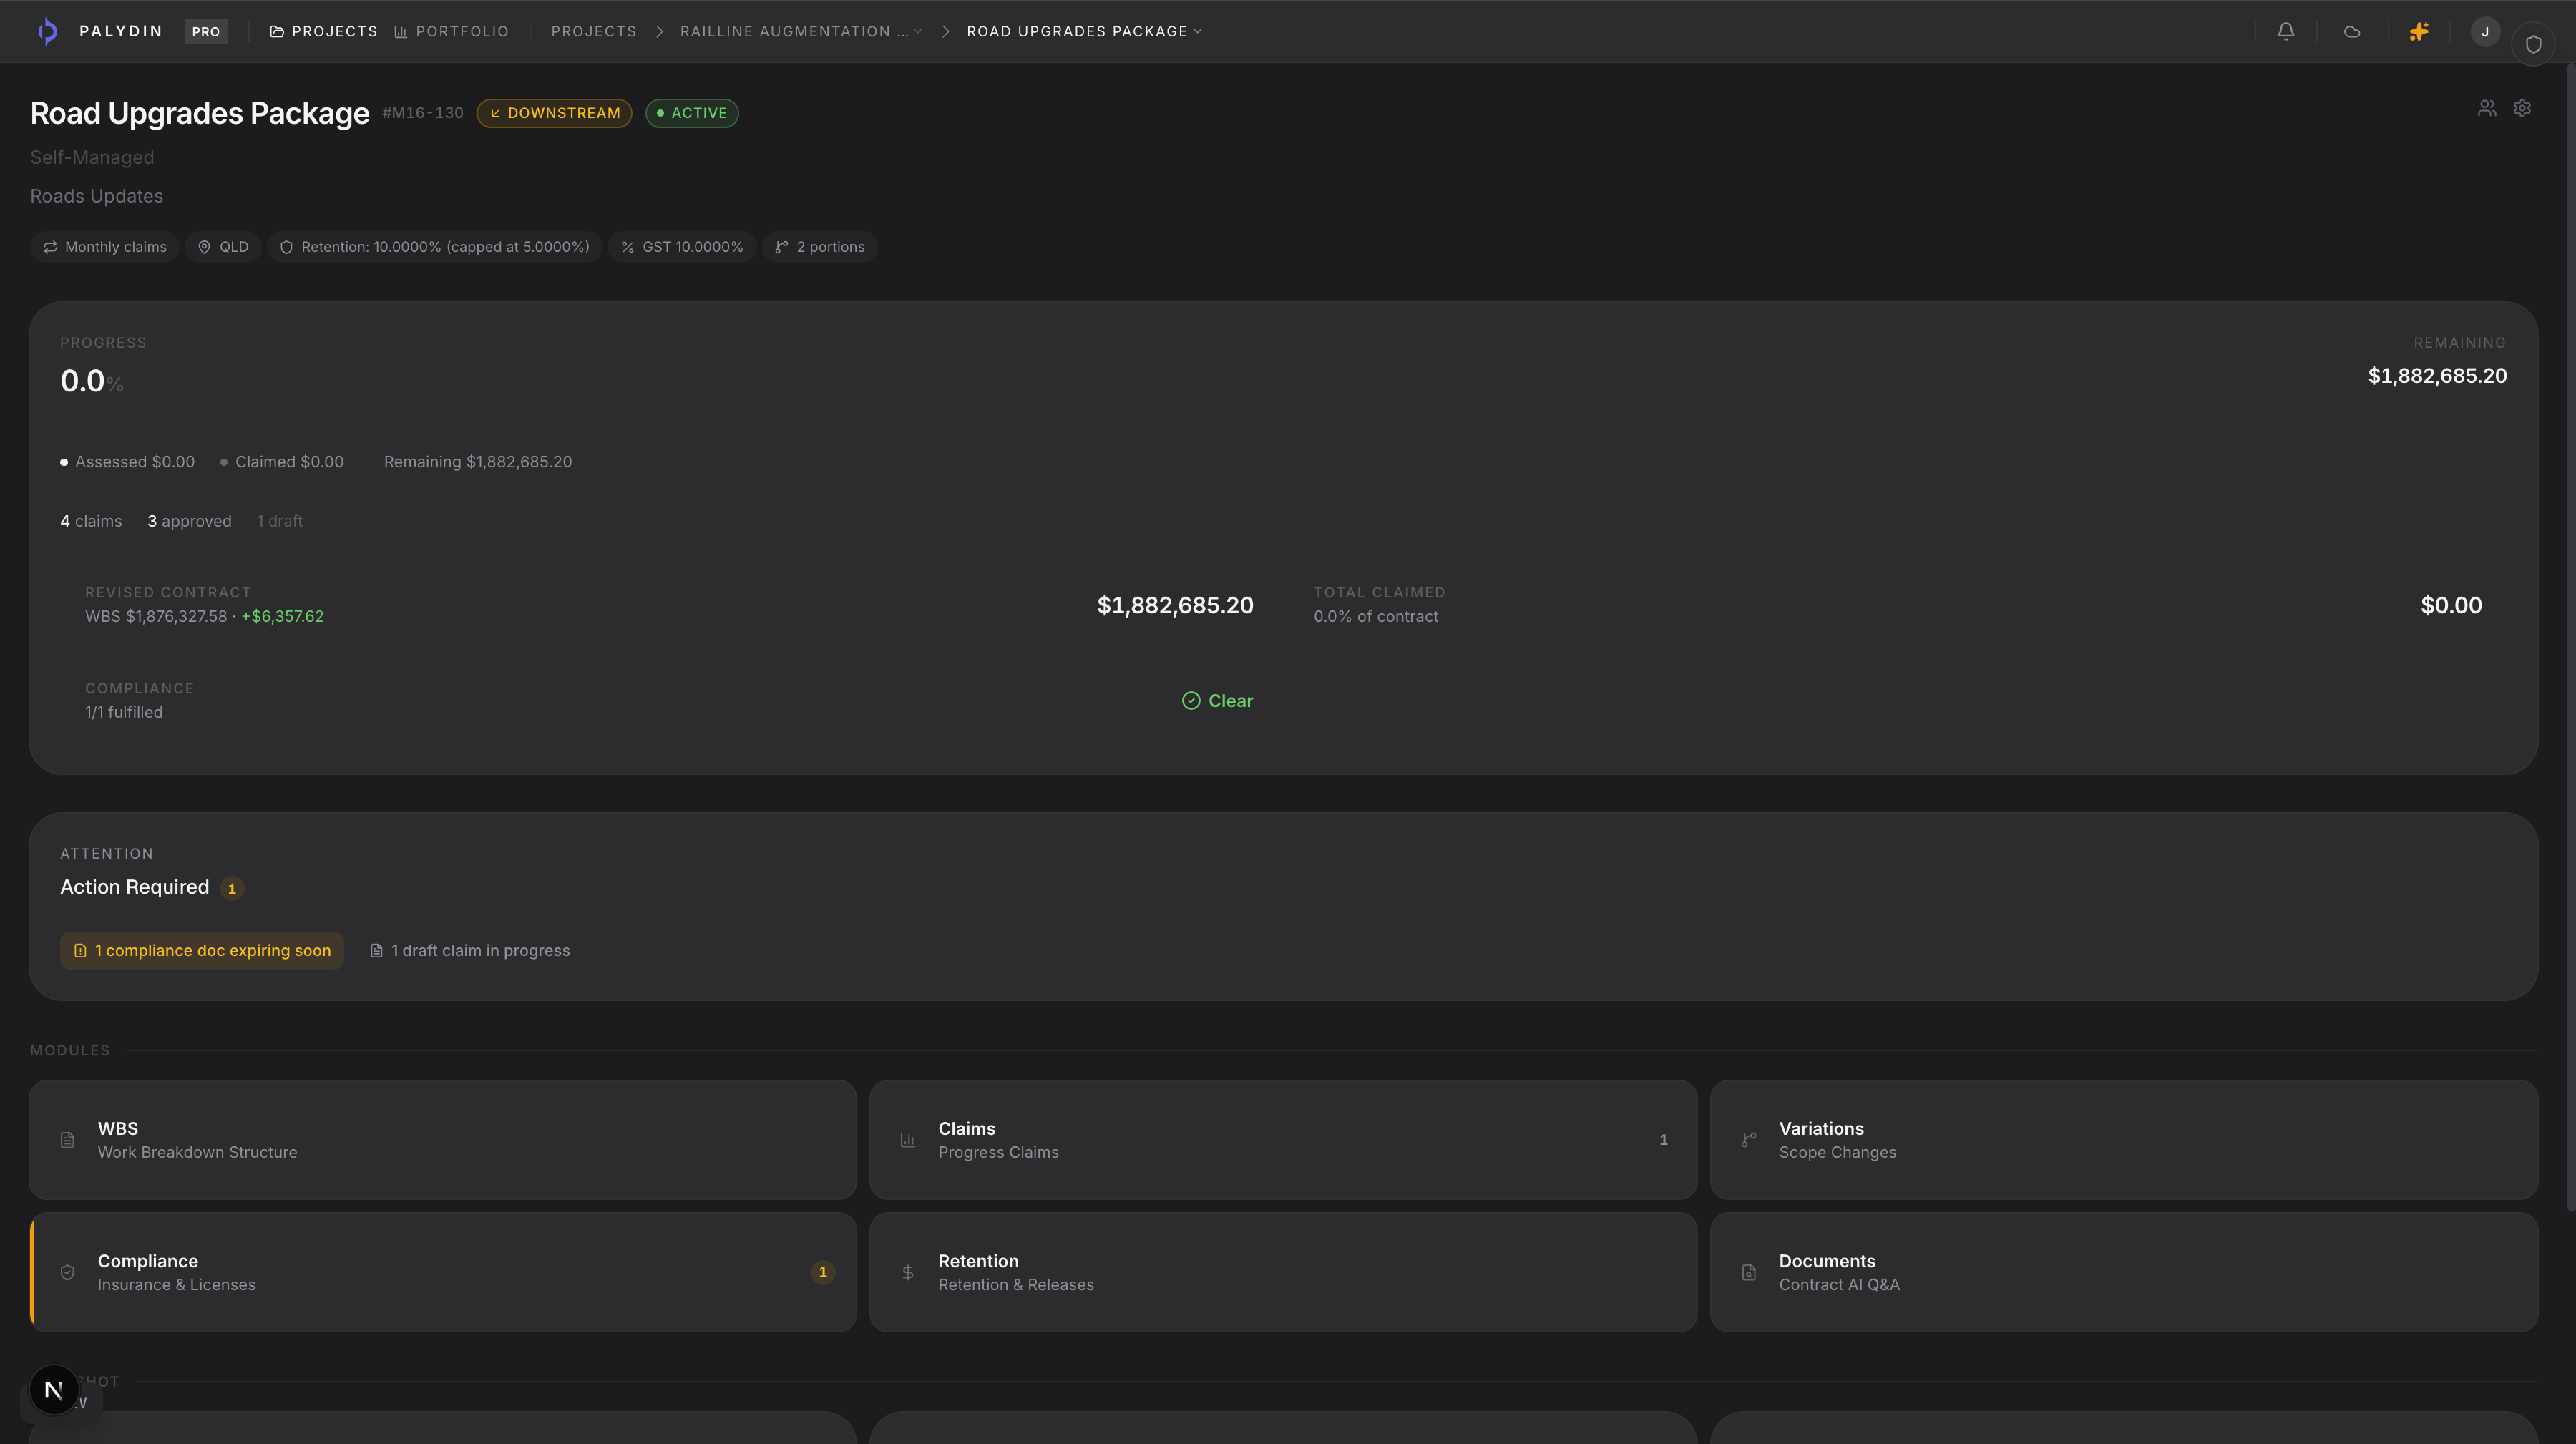Open the team members icon
The image size is (2576, 1444).
pos(2486,108)
